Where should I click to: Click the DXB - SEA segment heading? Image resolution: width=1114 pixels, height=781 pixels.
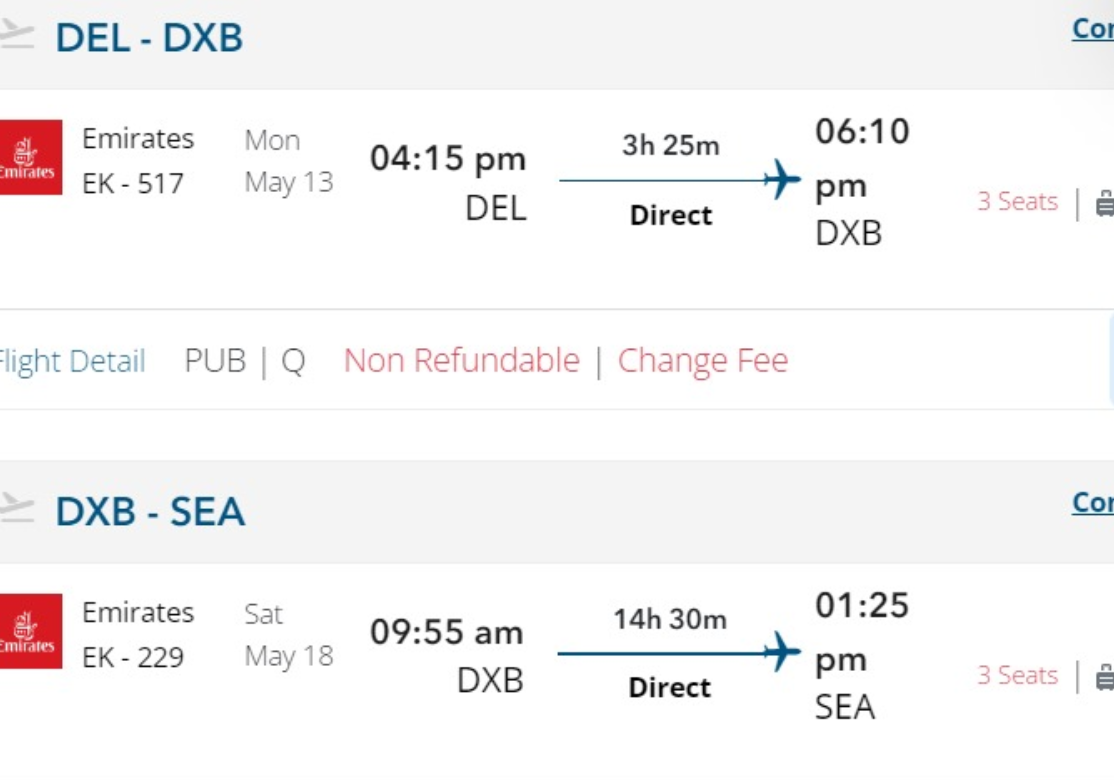(x=150, y=511)
